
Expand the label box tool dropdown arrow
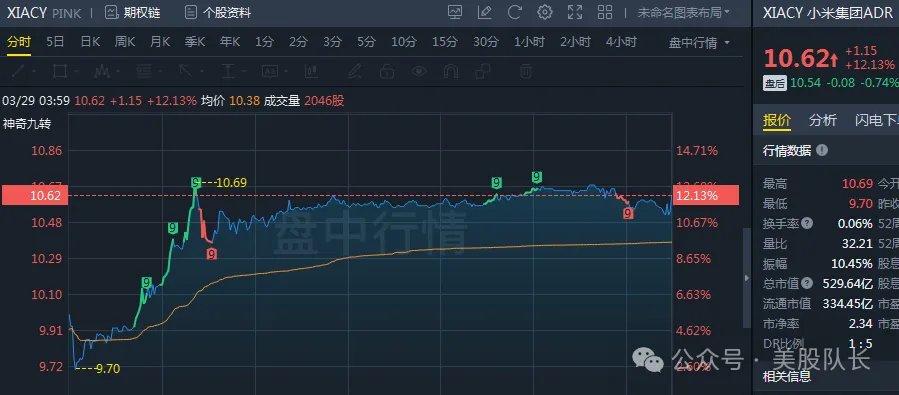(286, 72)
